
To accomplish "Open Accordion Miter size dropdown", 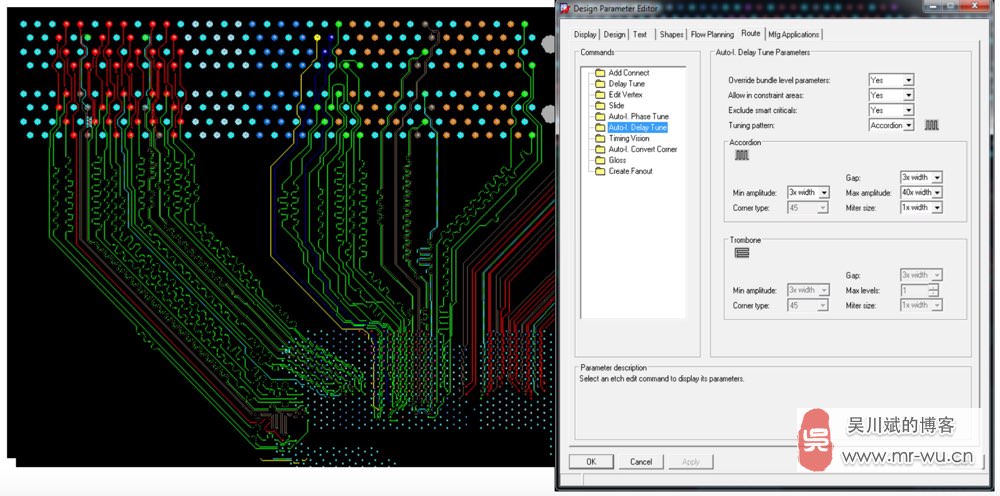I will point(936,207).
